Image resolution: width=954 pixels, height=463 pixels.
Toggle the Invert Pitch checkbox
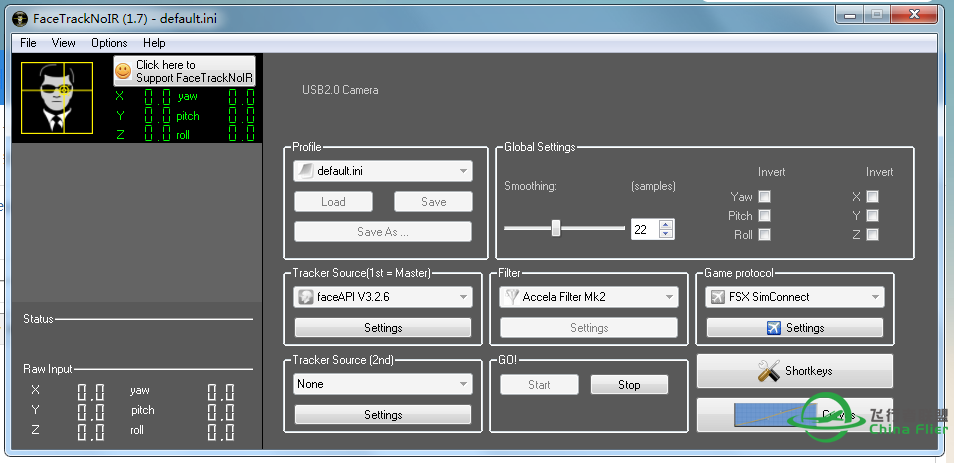(764, 216)
